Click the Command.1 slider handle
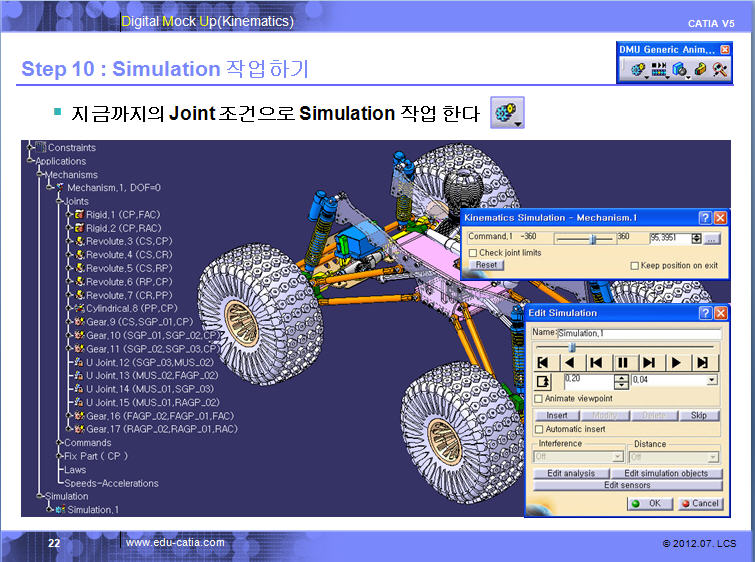Screen dimensions: 755x562 (594, 238)
